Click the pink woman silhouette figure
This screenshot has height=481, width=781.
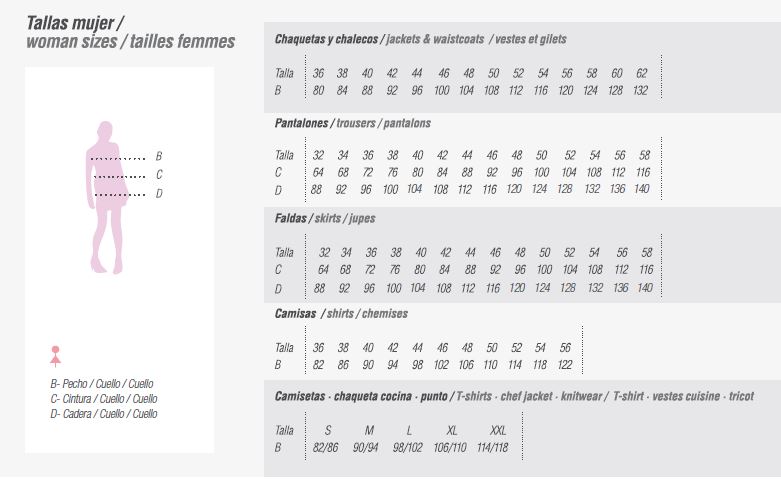tap(108, 196)
